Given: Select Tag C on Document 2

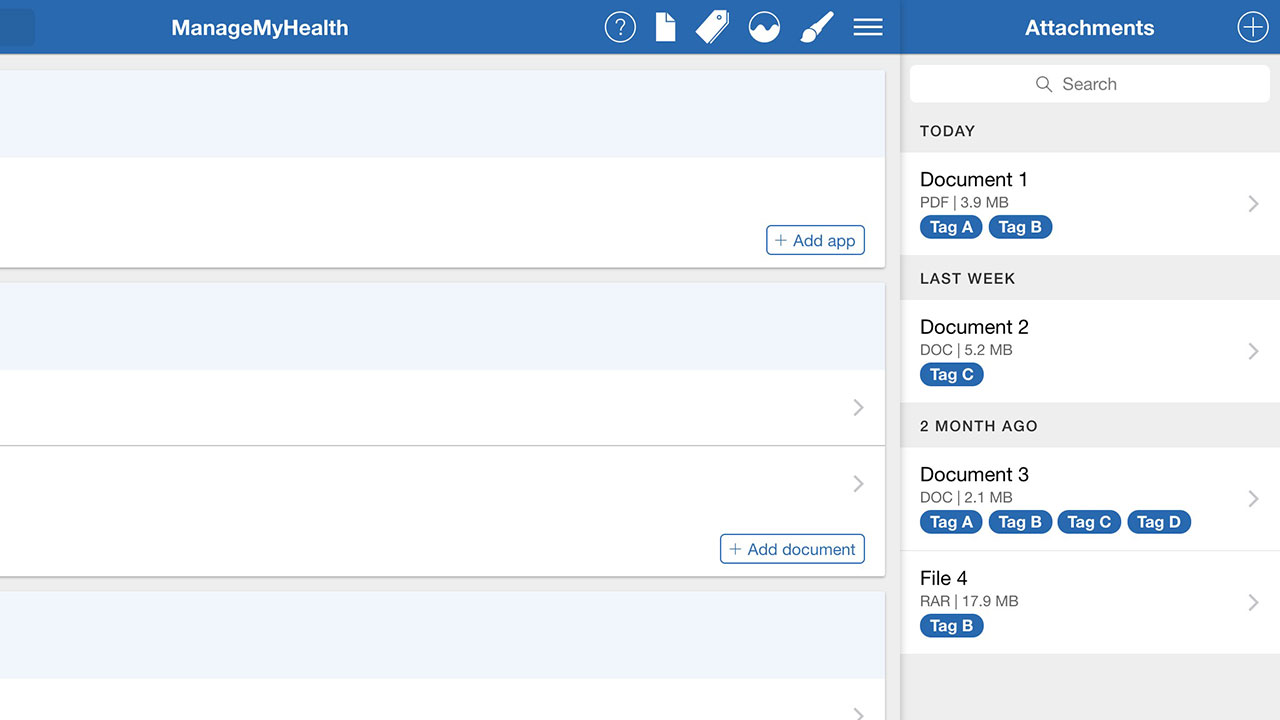Looking at the screenshot, I should click(x=951, y=375).
